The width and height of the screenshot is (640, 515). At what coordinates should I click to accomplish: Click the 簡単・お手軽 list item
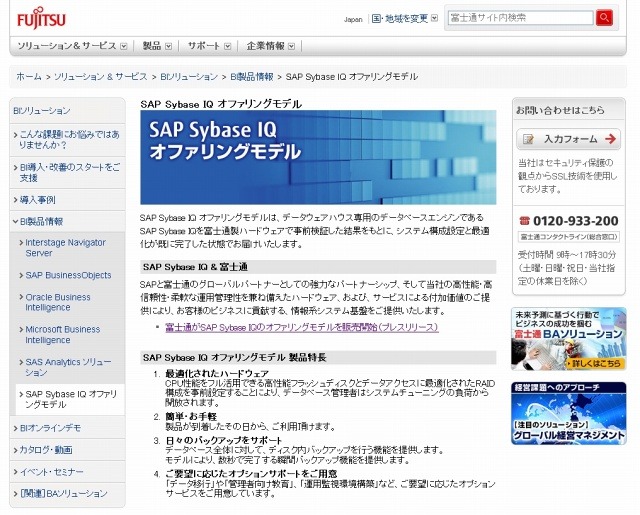tap(191, 417)
